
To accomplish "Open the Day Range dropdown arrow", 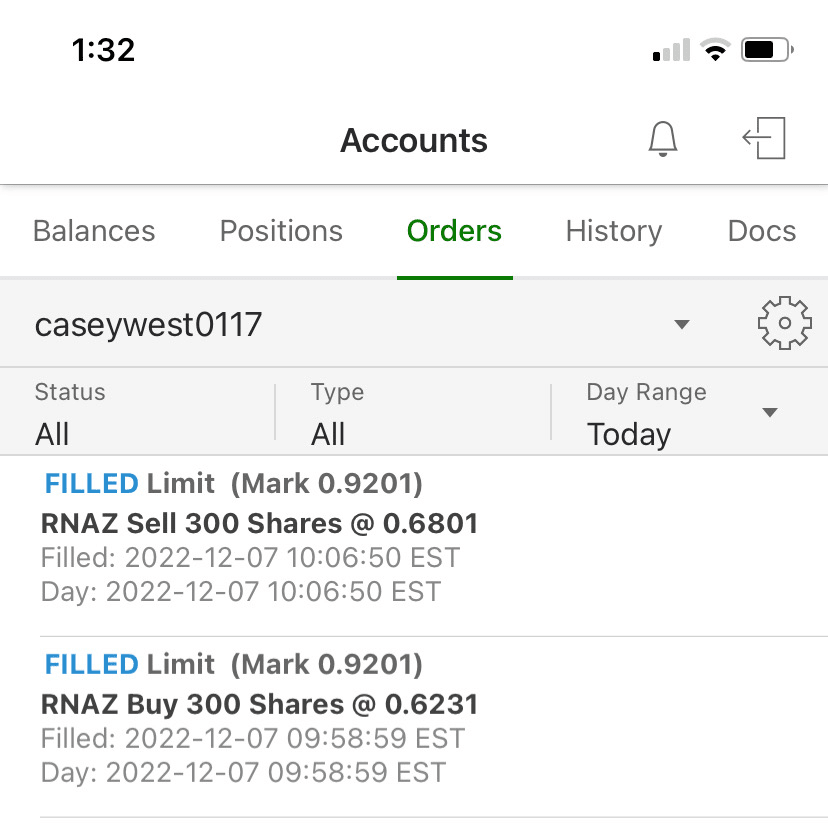I will coord(770,413).
